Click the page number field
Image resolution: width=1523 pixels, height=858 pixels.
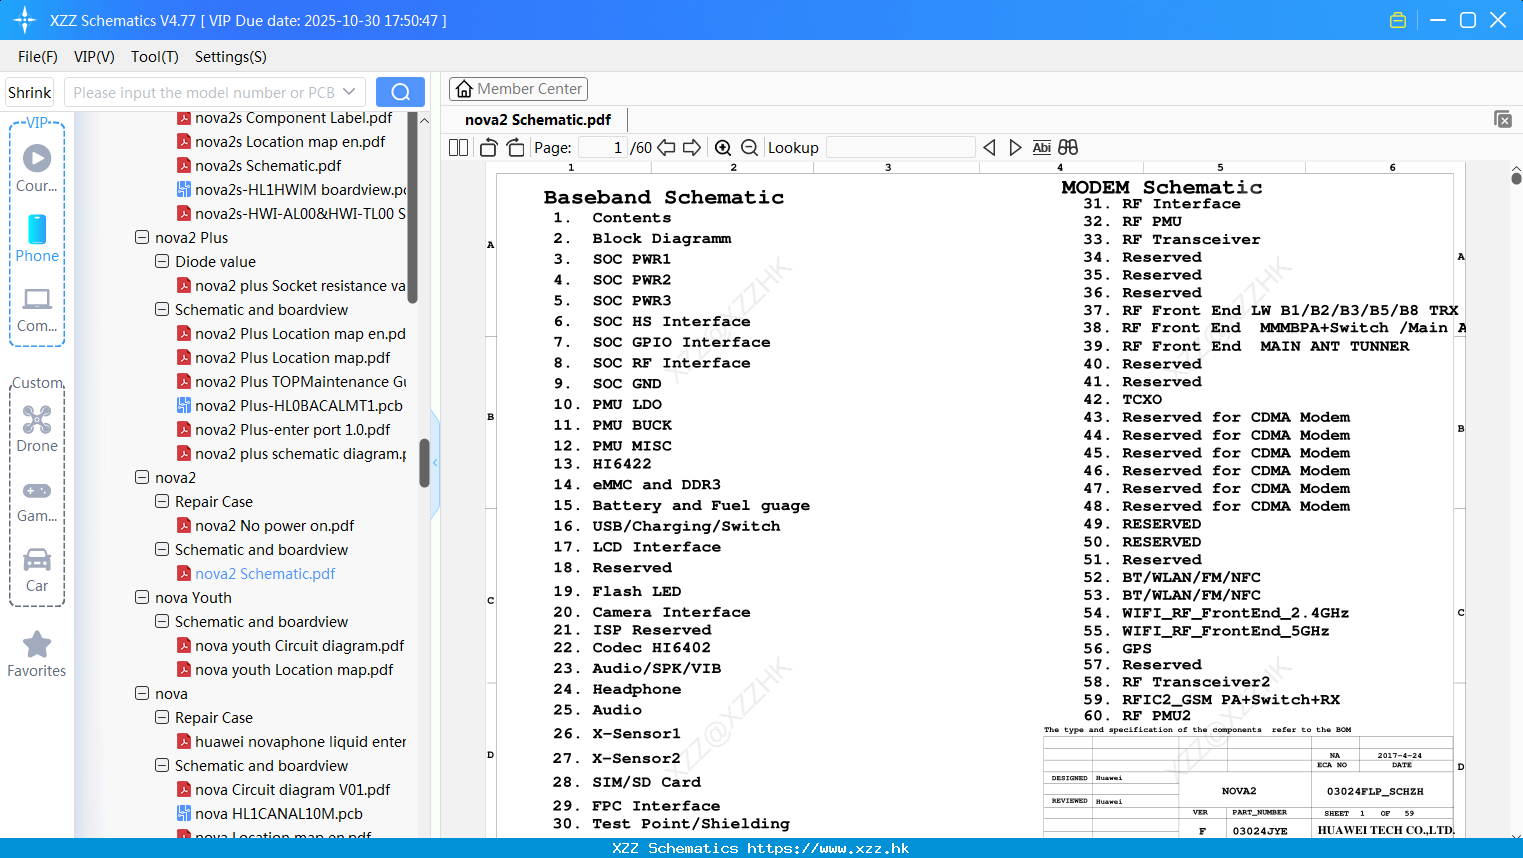click(602, 148)
